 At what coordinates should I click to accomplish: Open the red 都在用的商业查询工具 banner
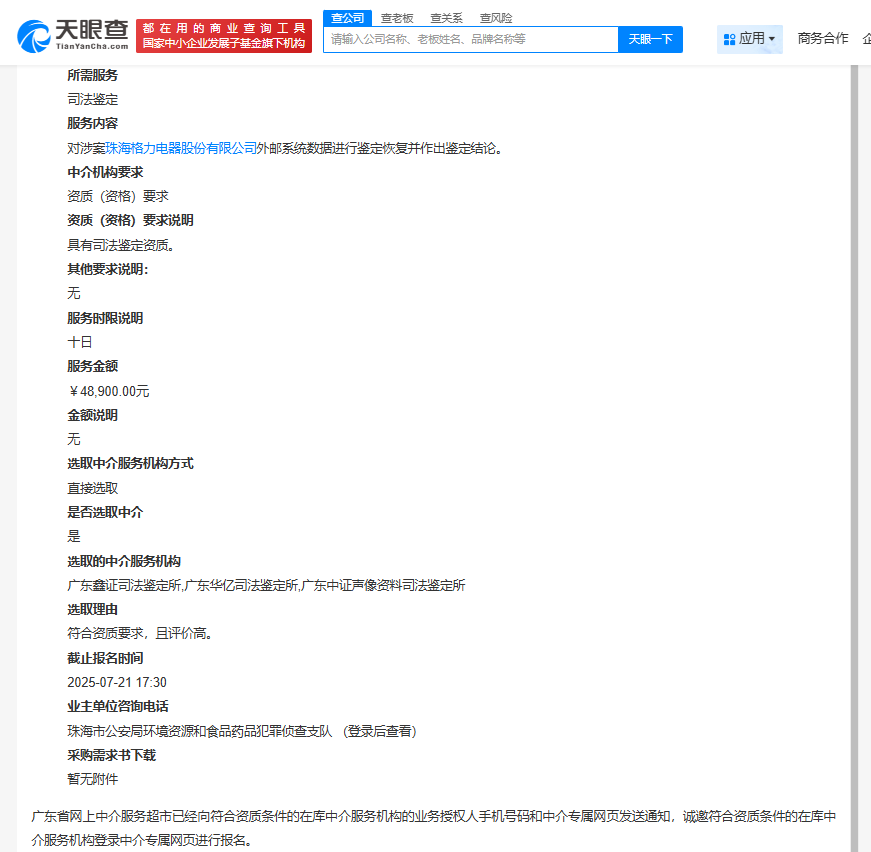tap(224, 36)
